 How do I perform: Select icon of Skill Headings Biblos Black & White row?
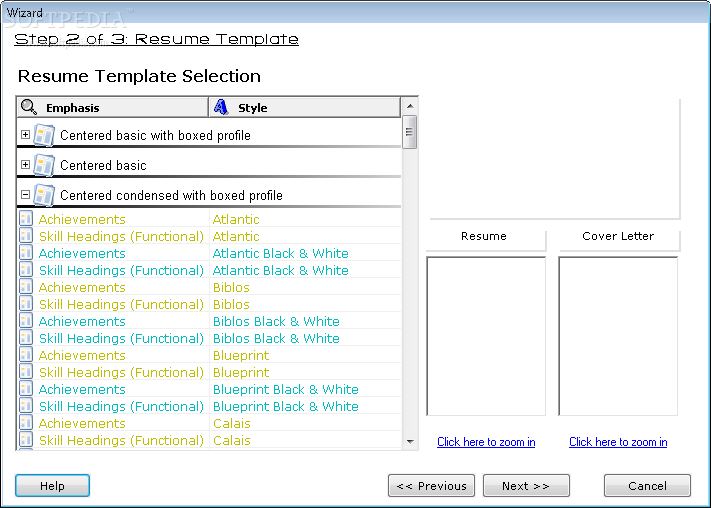tap(26, 338)
